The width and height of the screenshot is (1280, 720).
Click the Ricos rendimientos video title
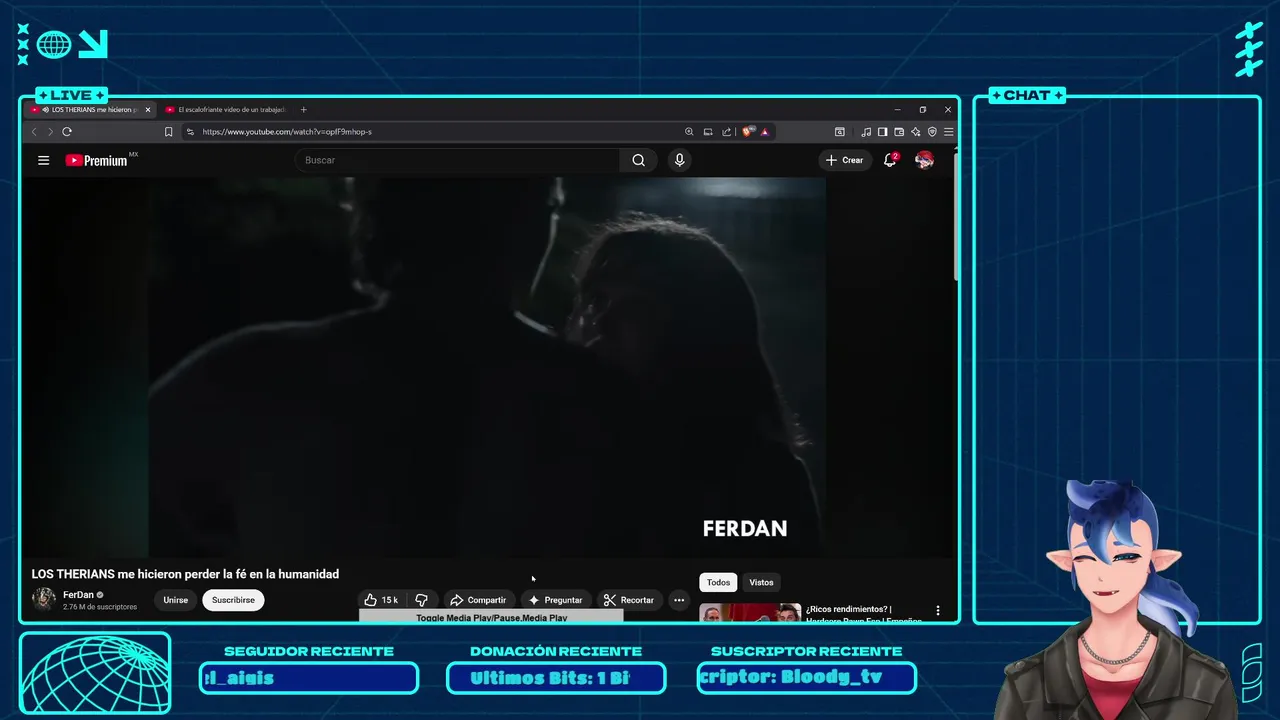864,613
